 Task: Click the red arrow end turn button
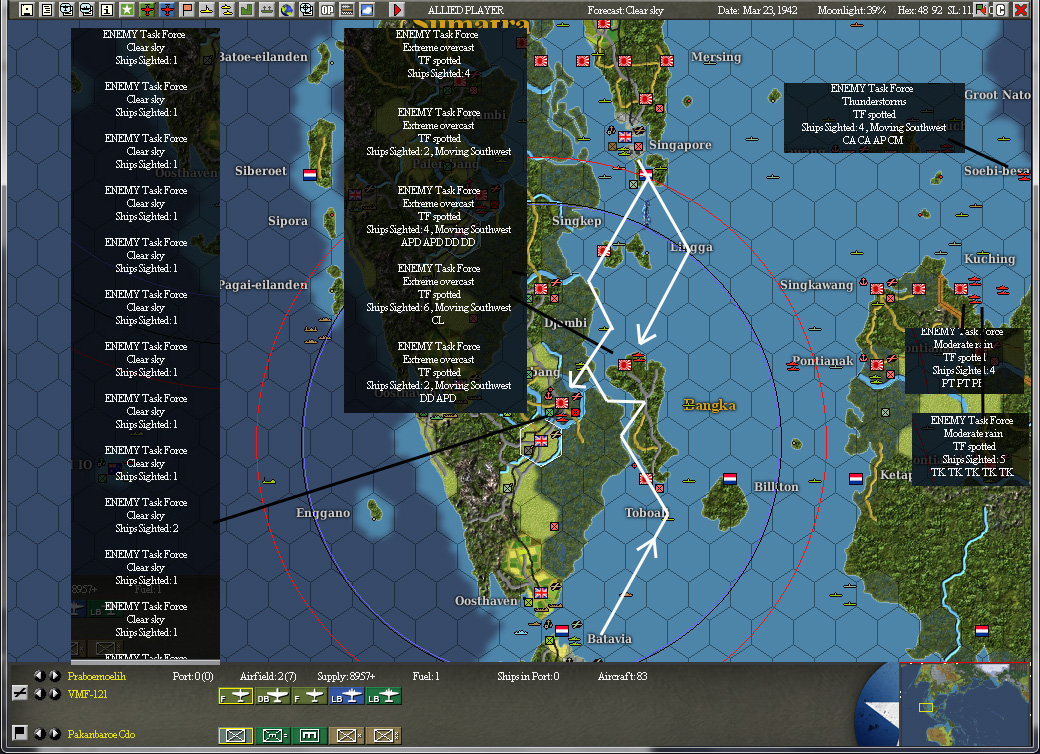pos(397,9)
